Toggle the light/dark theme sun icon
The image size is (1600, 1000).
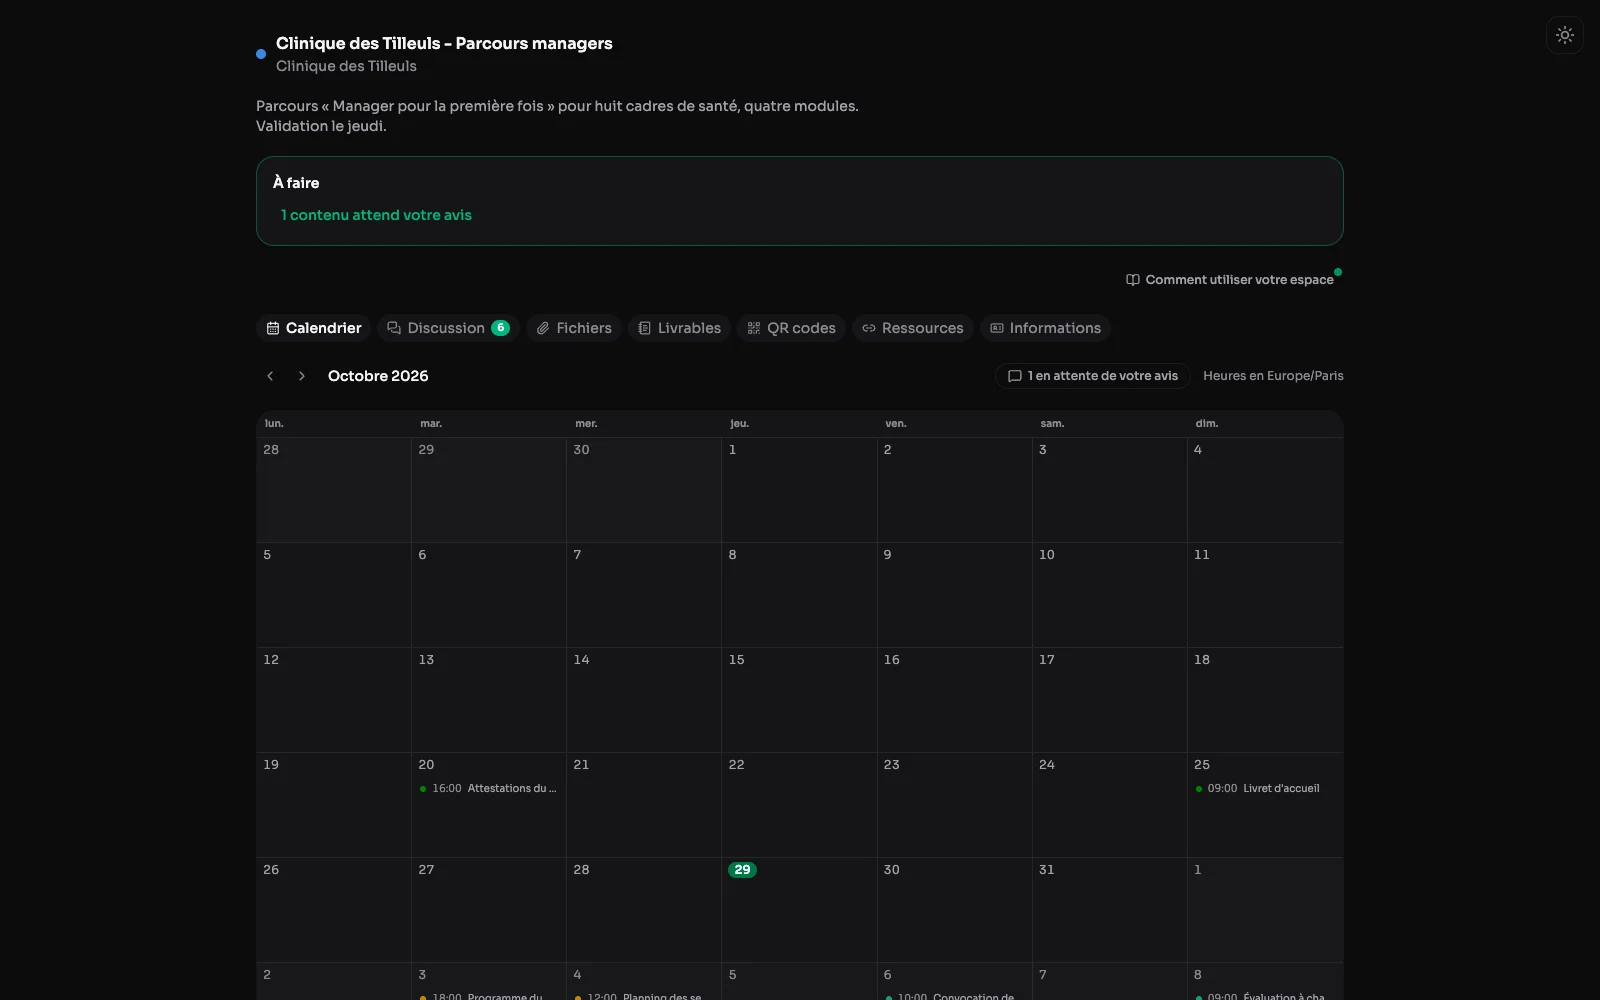point(1565,35)
